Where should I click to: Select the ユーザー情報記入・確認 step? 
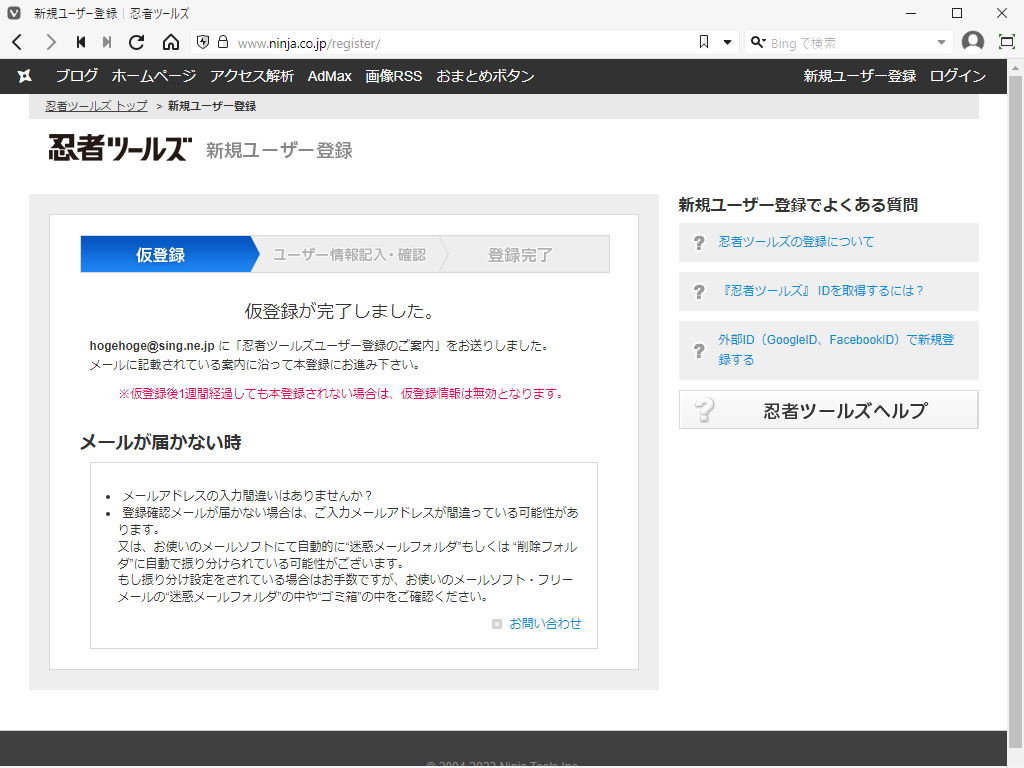(349, 255)
